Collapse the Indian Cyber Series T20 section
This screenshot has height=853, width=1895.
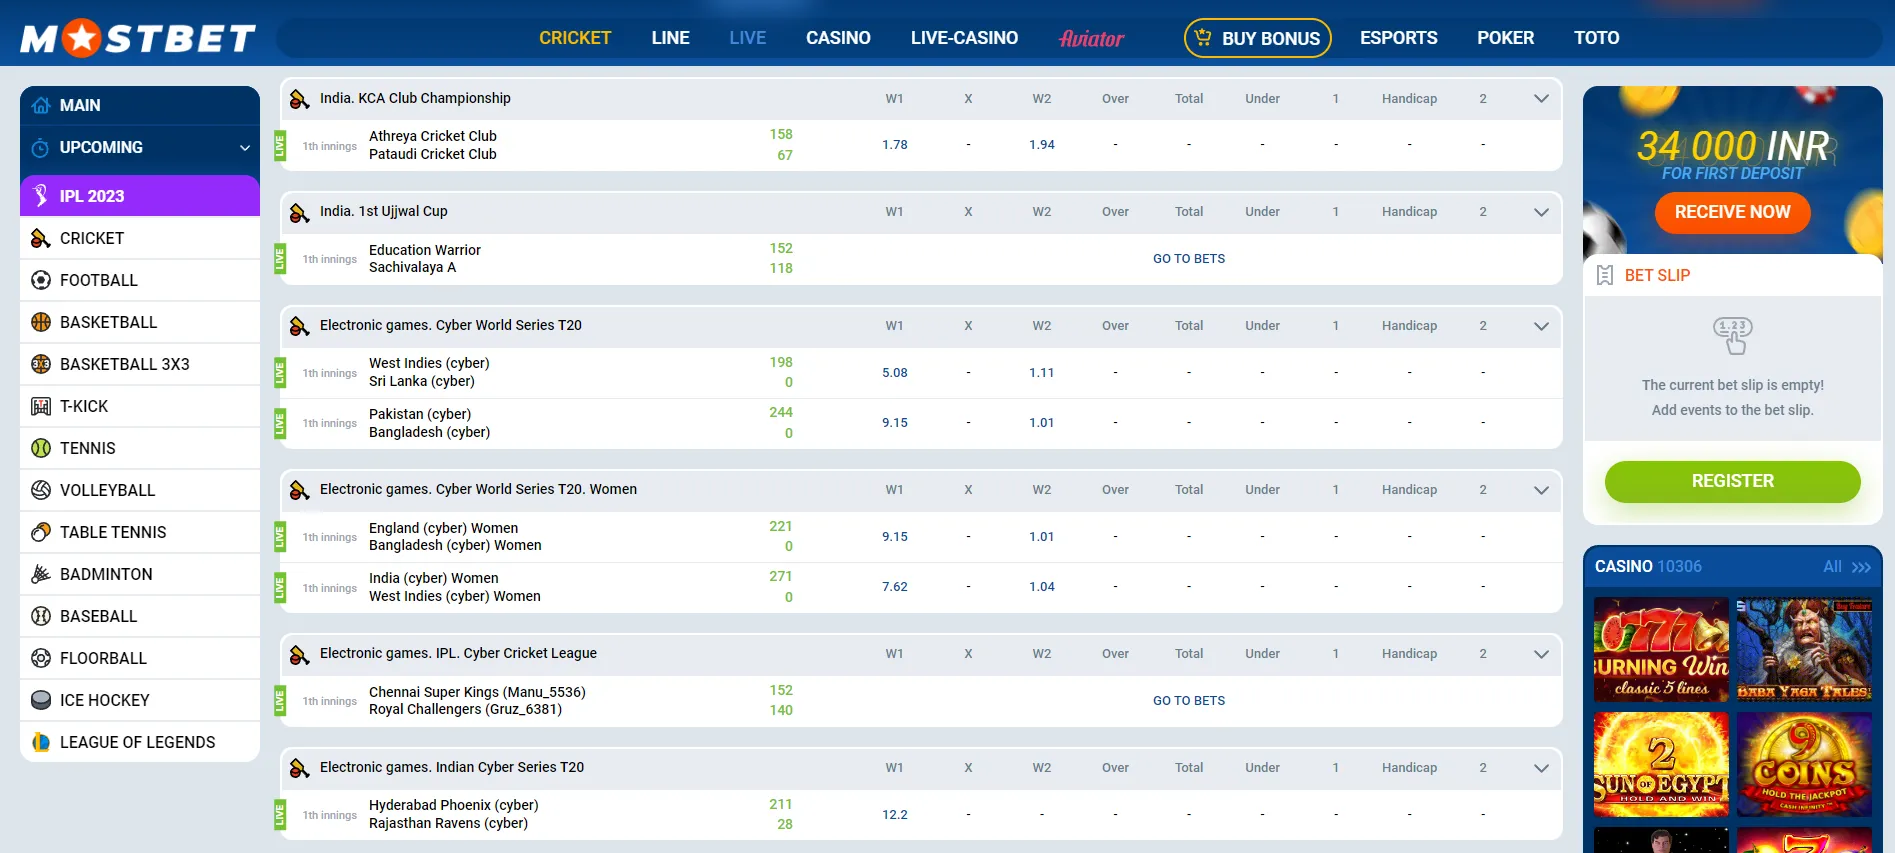tap(1541, 768)
